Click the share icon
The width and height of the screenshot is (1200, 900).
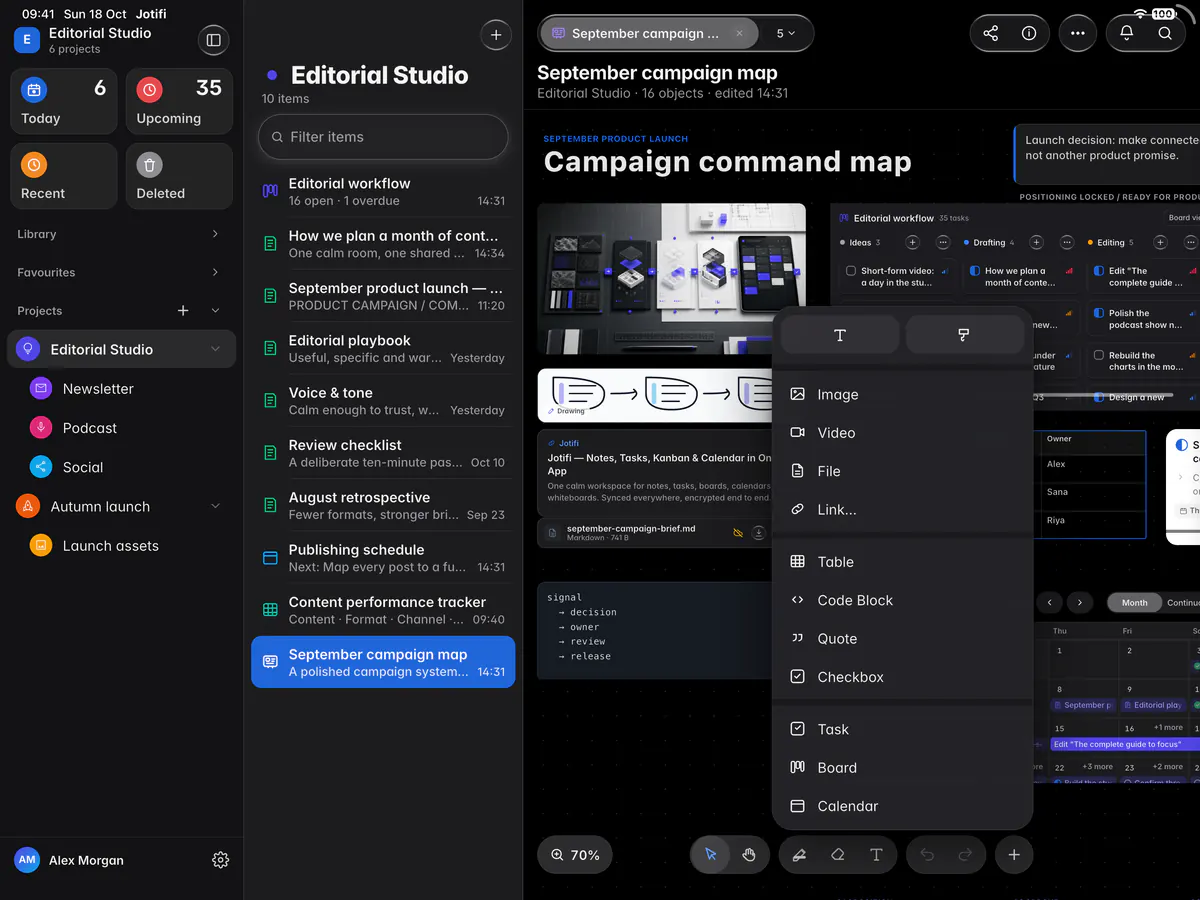click(991, 33)
